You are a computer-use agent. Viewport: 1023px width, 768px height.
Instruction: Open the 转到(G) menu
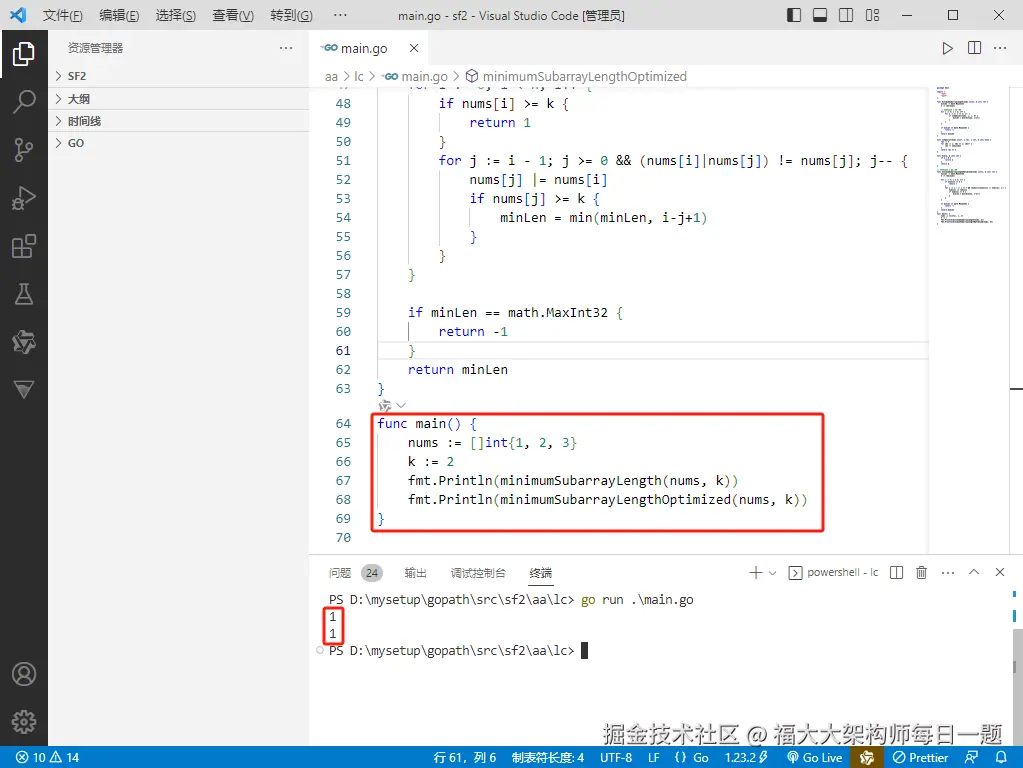[x=291, y=15]
